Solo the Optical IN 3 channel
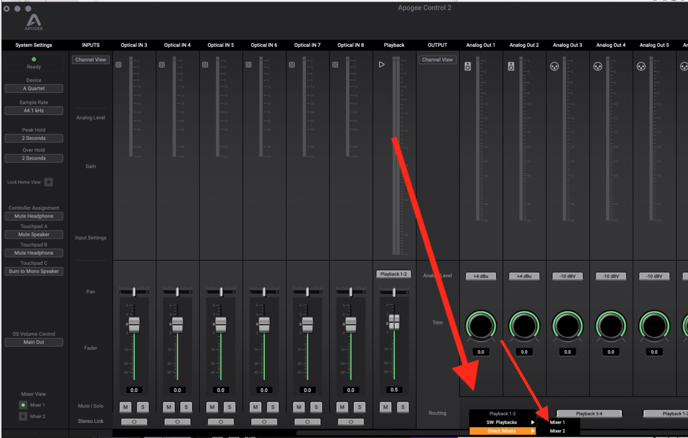 point(143,407)
